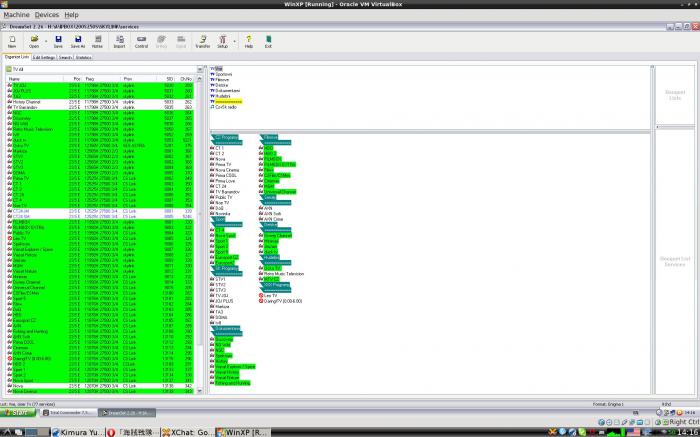
Task: Select Nova row near bottom of left list
Action: pyautogui.click(x=100, y=386)
